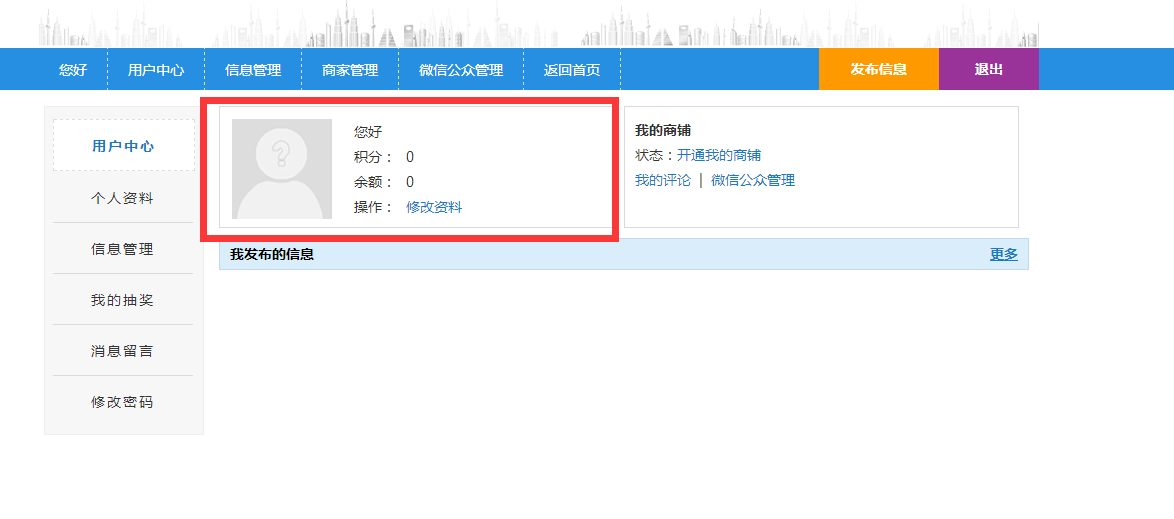Open 信息管理 in the top navigation bar
The image size is (1174, 519).
(x=253, y=70)
